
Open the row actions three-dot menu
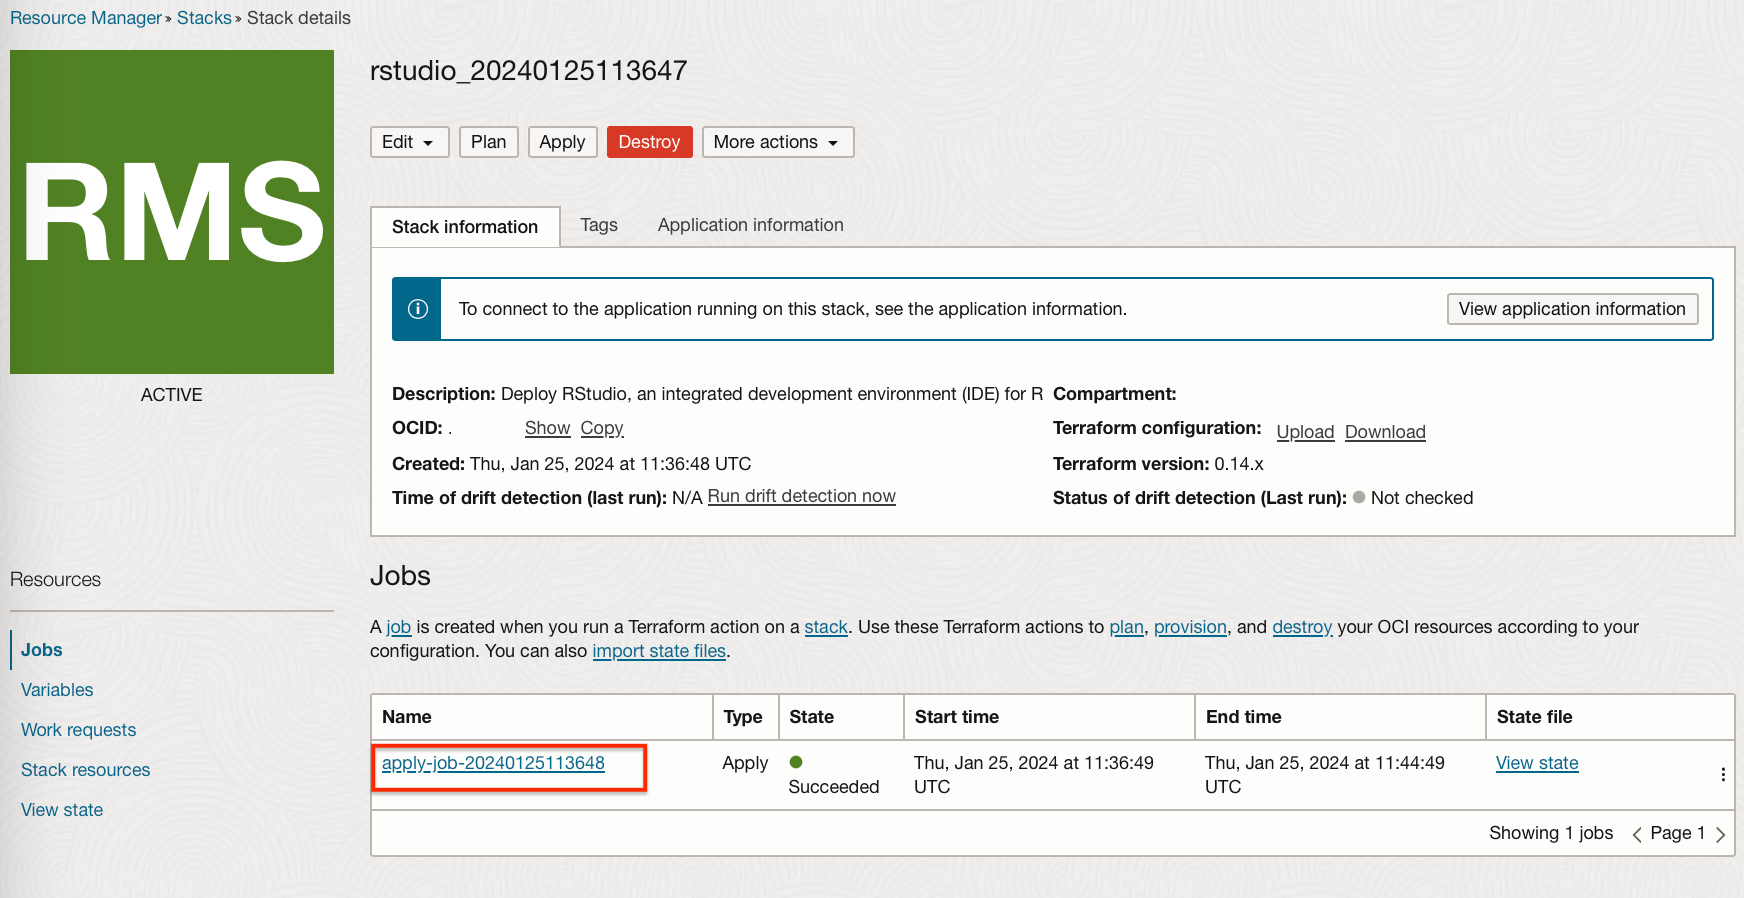[x=1723, y=774]
